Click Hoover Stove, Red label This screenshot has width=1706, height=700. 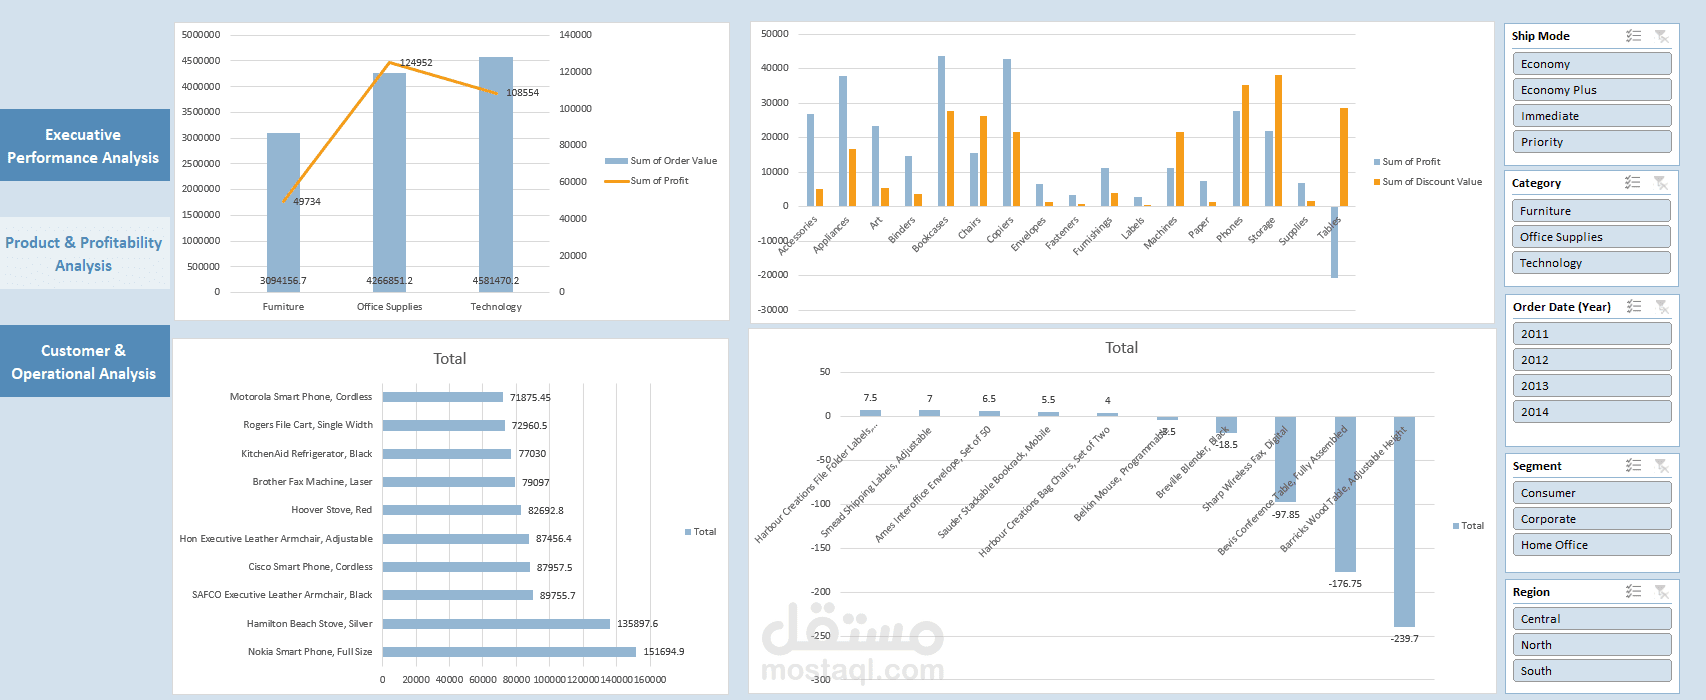coord(331,510)
